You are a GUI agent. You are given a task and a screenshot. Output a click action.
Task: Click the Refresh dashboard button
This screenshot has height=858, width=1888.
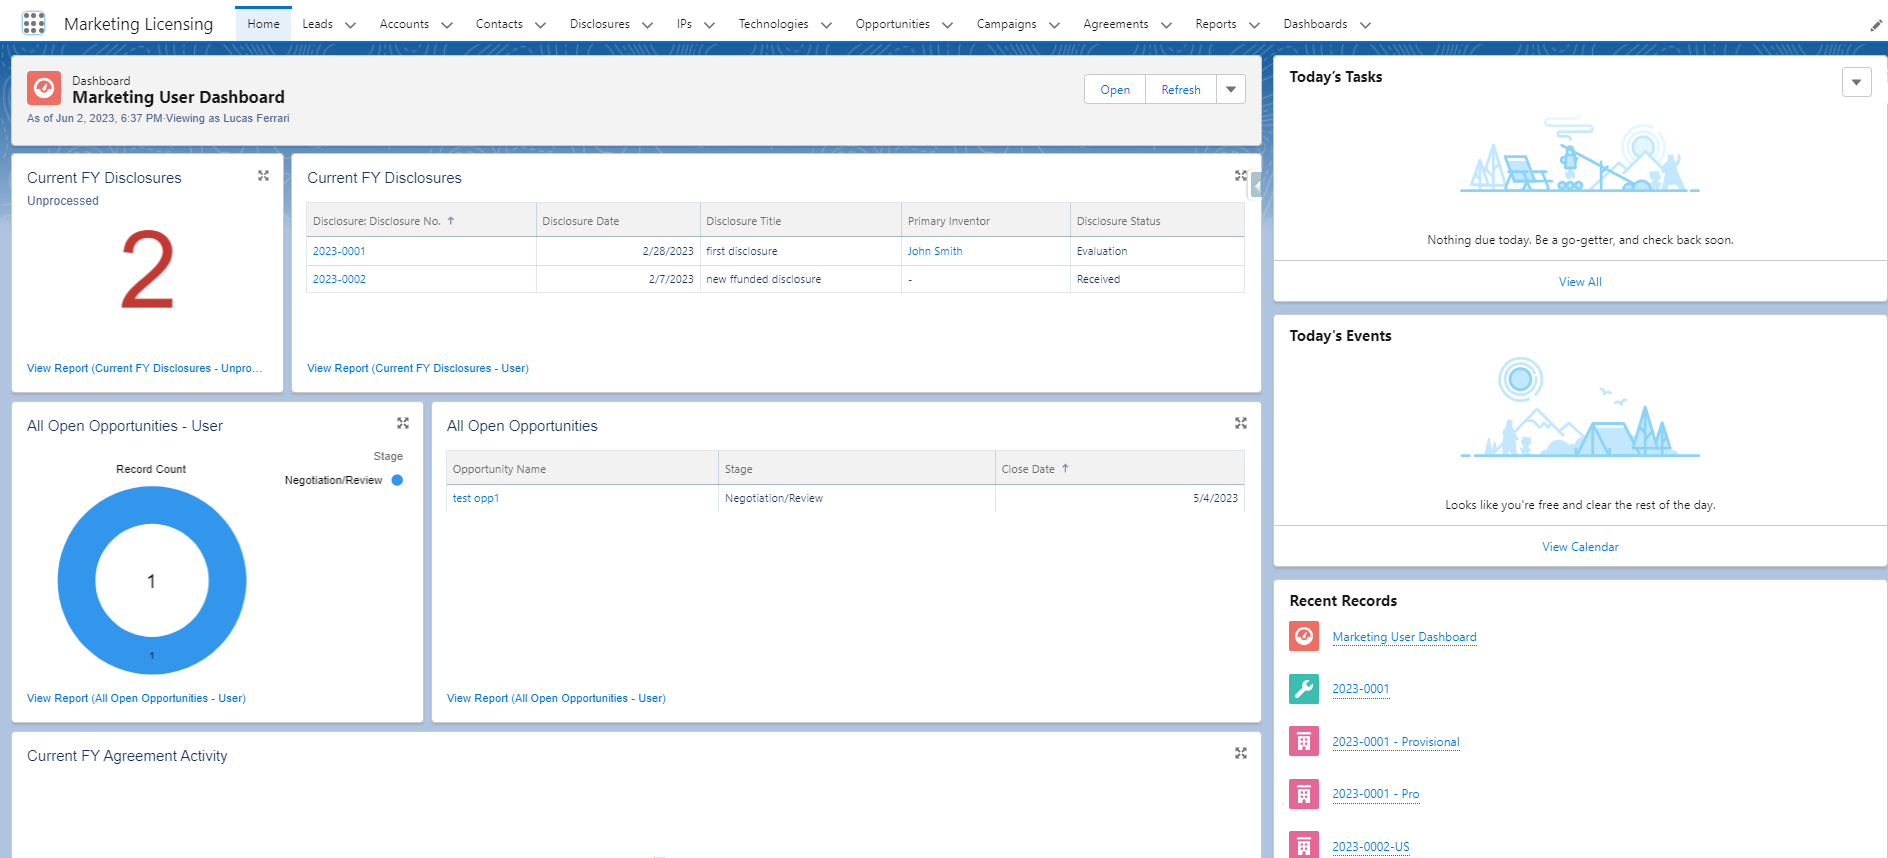click(1181, 89)
